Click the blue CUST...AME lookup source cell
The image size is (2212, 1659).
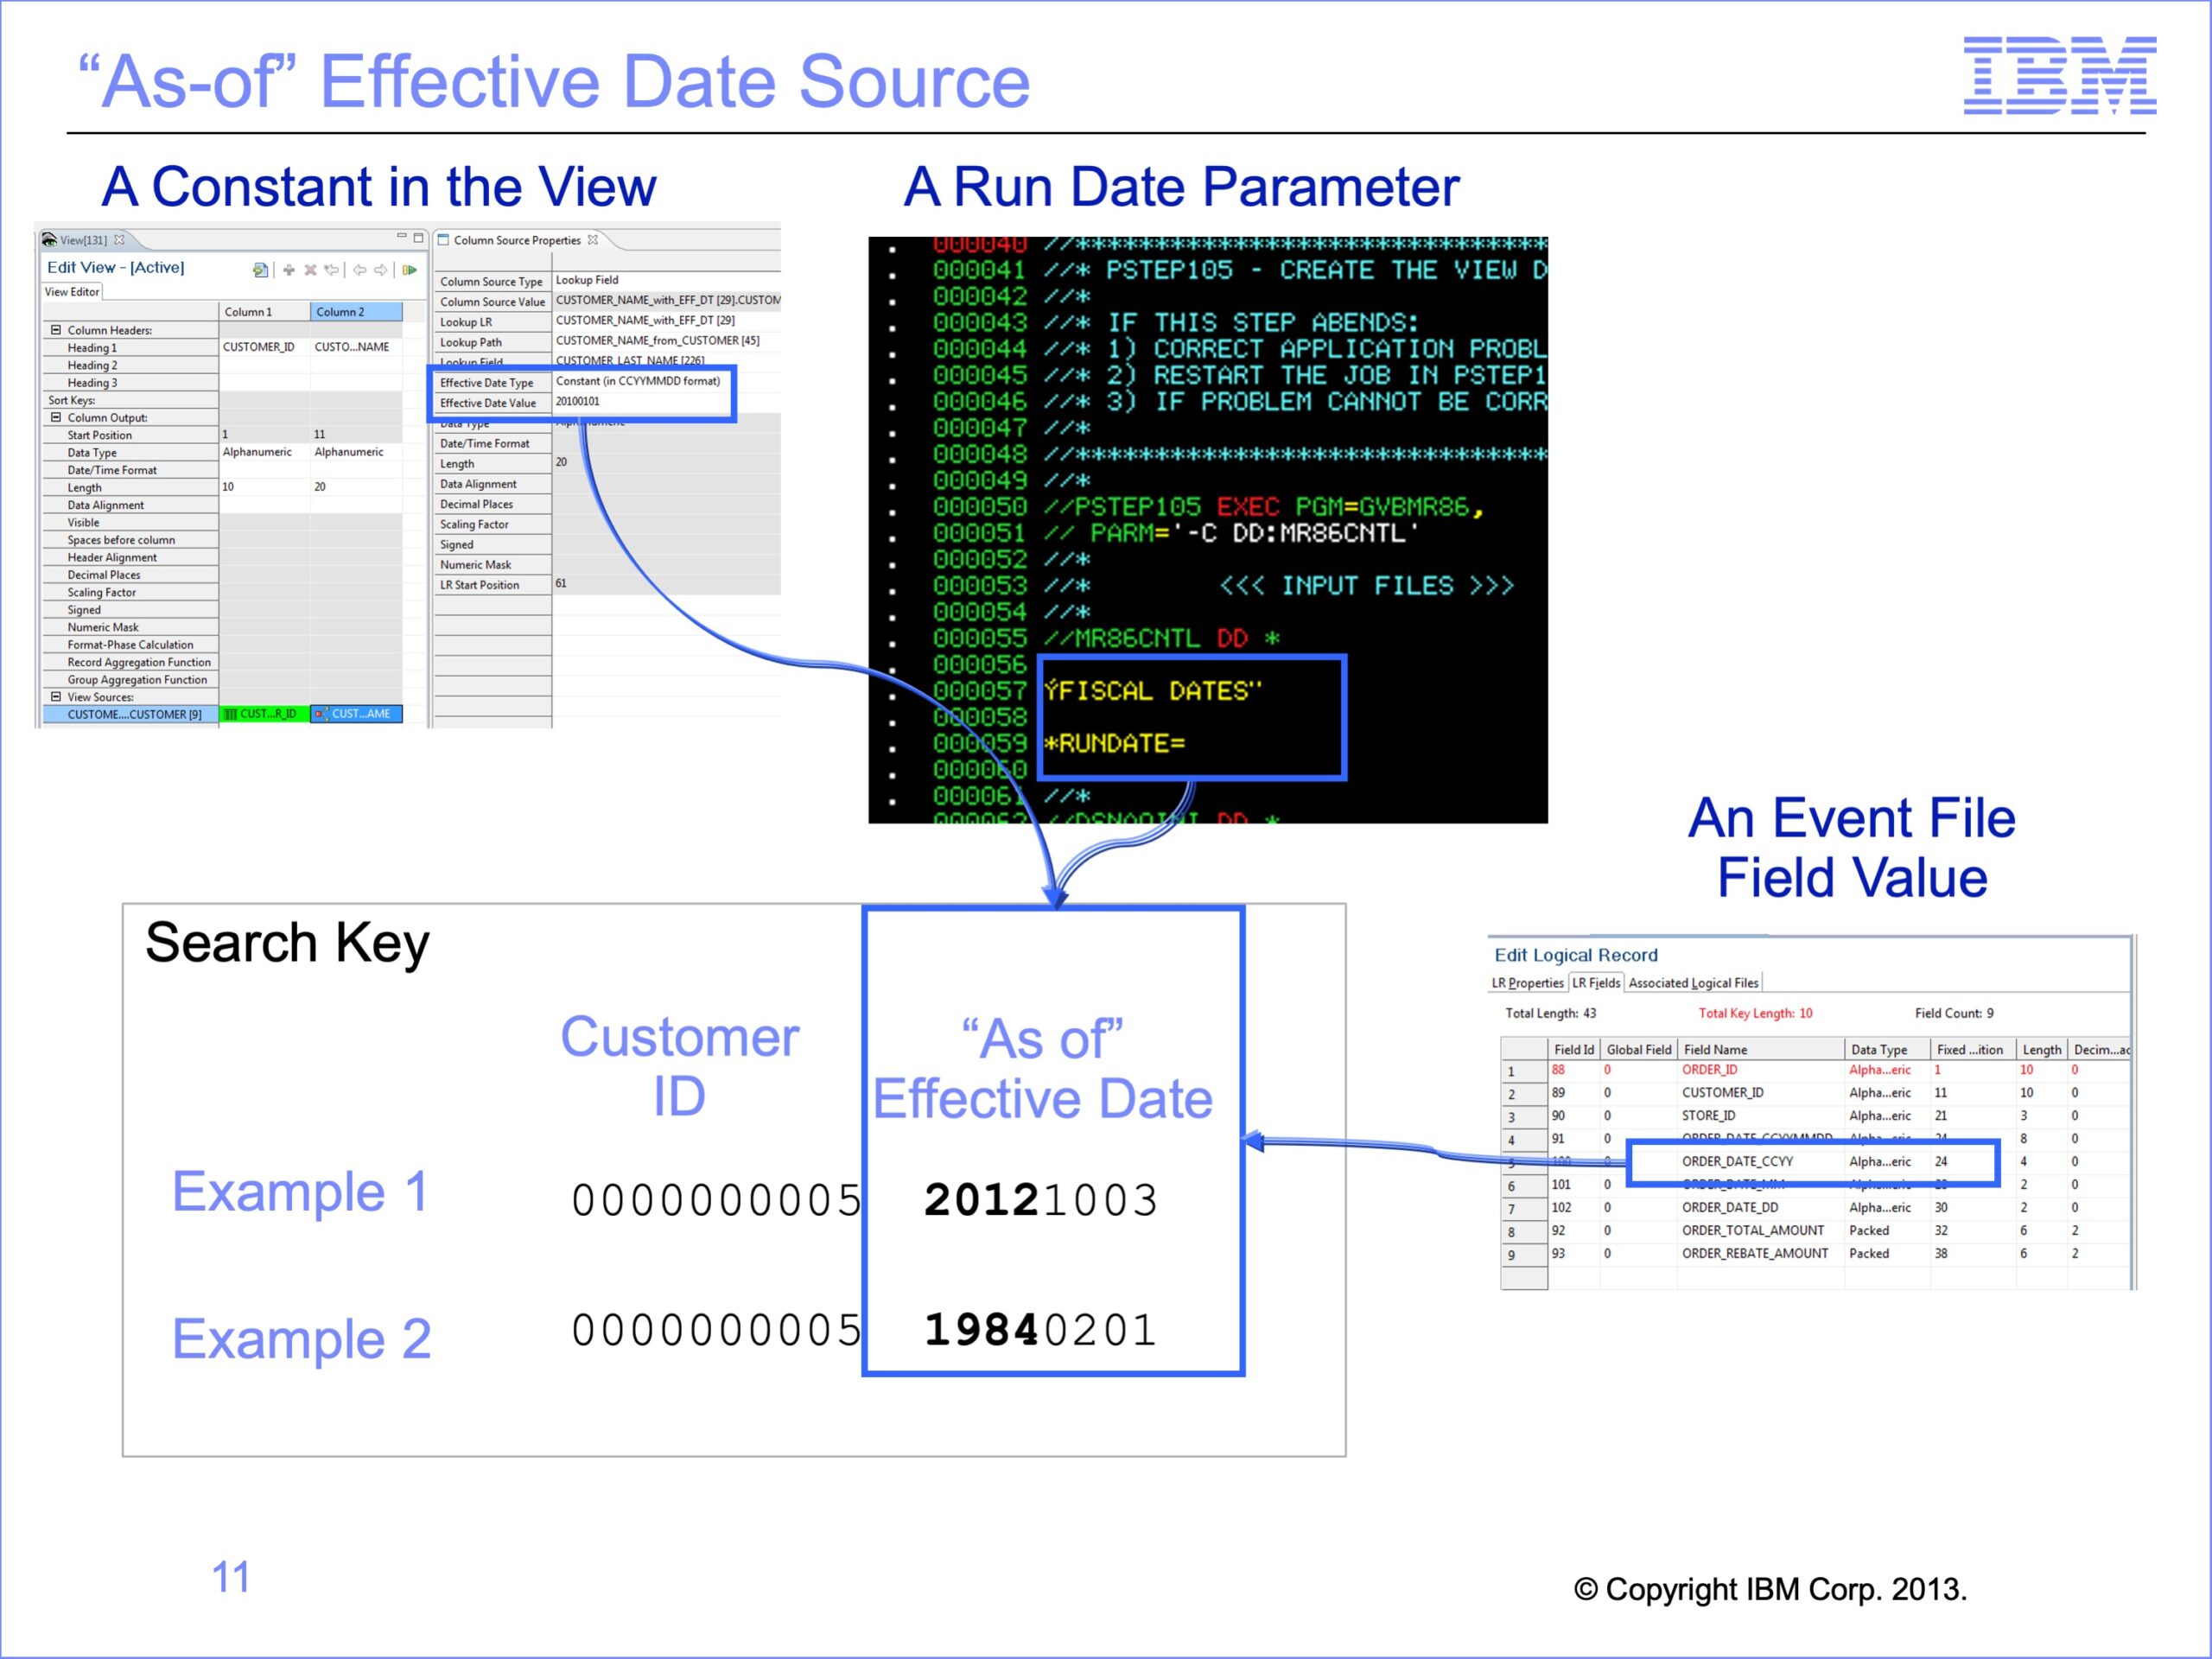[357, 714]
